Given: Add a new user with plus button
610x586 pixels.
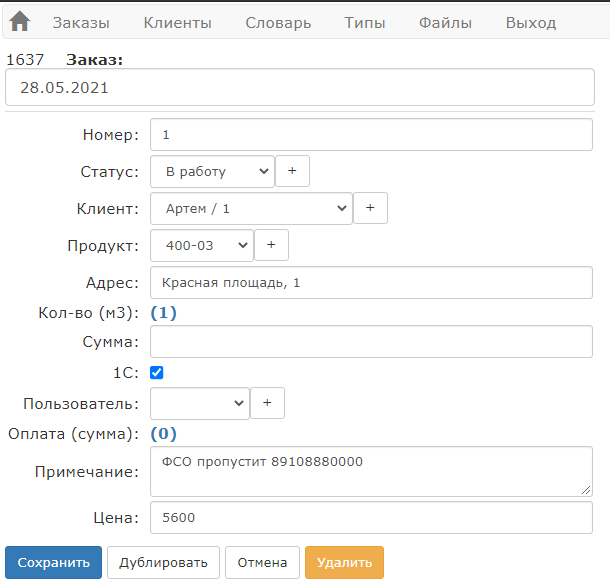Looking at the screenshot, I should [x=267, y=403].
